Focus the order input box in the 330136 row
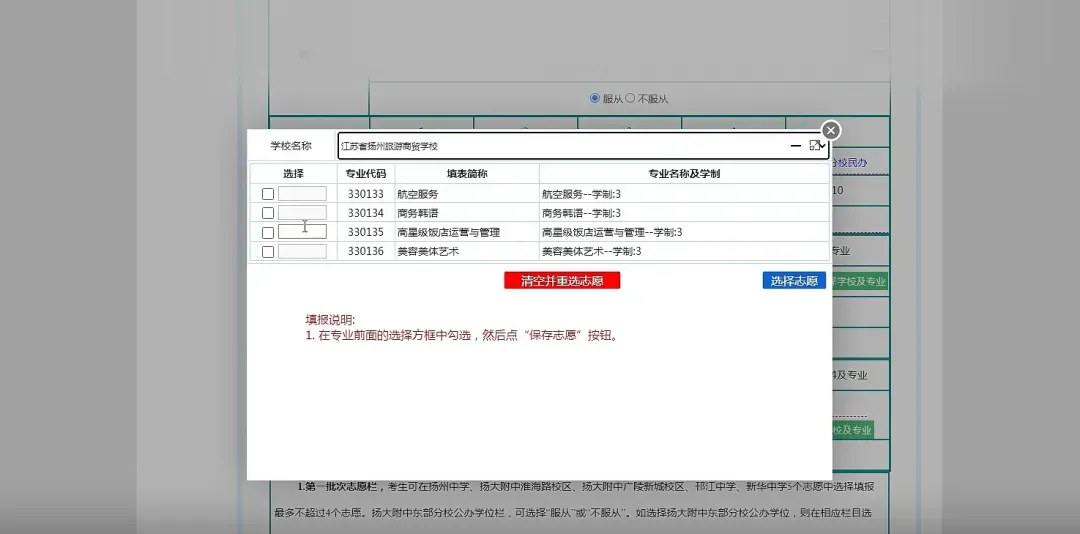Image resolution: width=1080 pixels, height=534 pixels. point(302,251)
